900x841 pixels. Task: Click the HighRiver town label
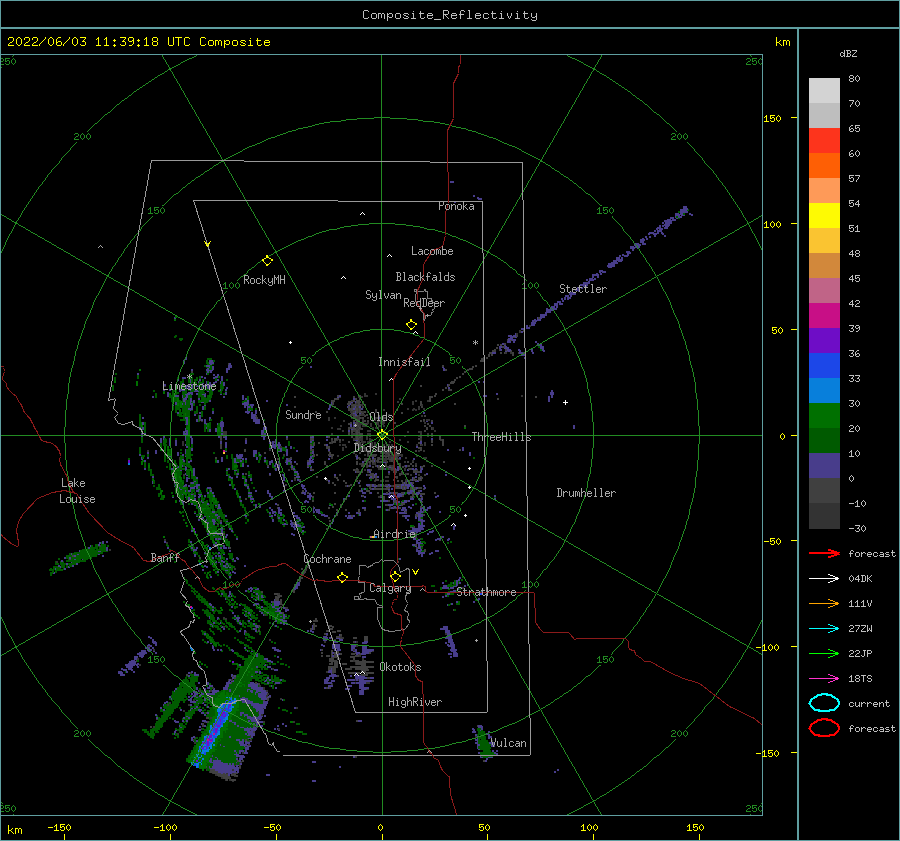[415, 702]
